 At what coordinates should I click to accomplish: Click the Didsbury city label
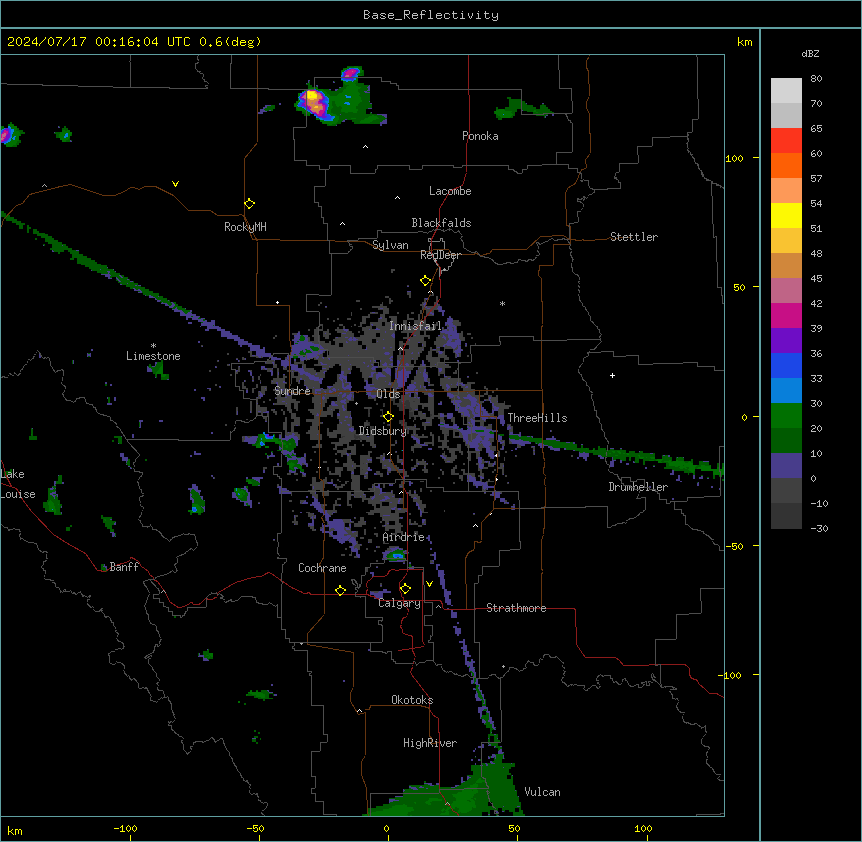click(382, 431)
